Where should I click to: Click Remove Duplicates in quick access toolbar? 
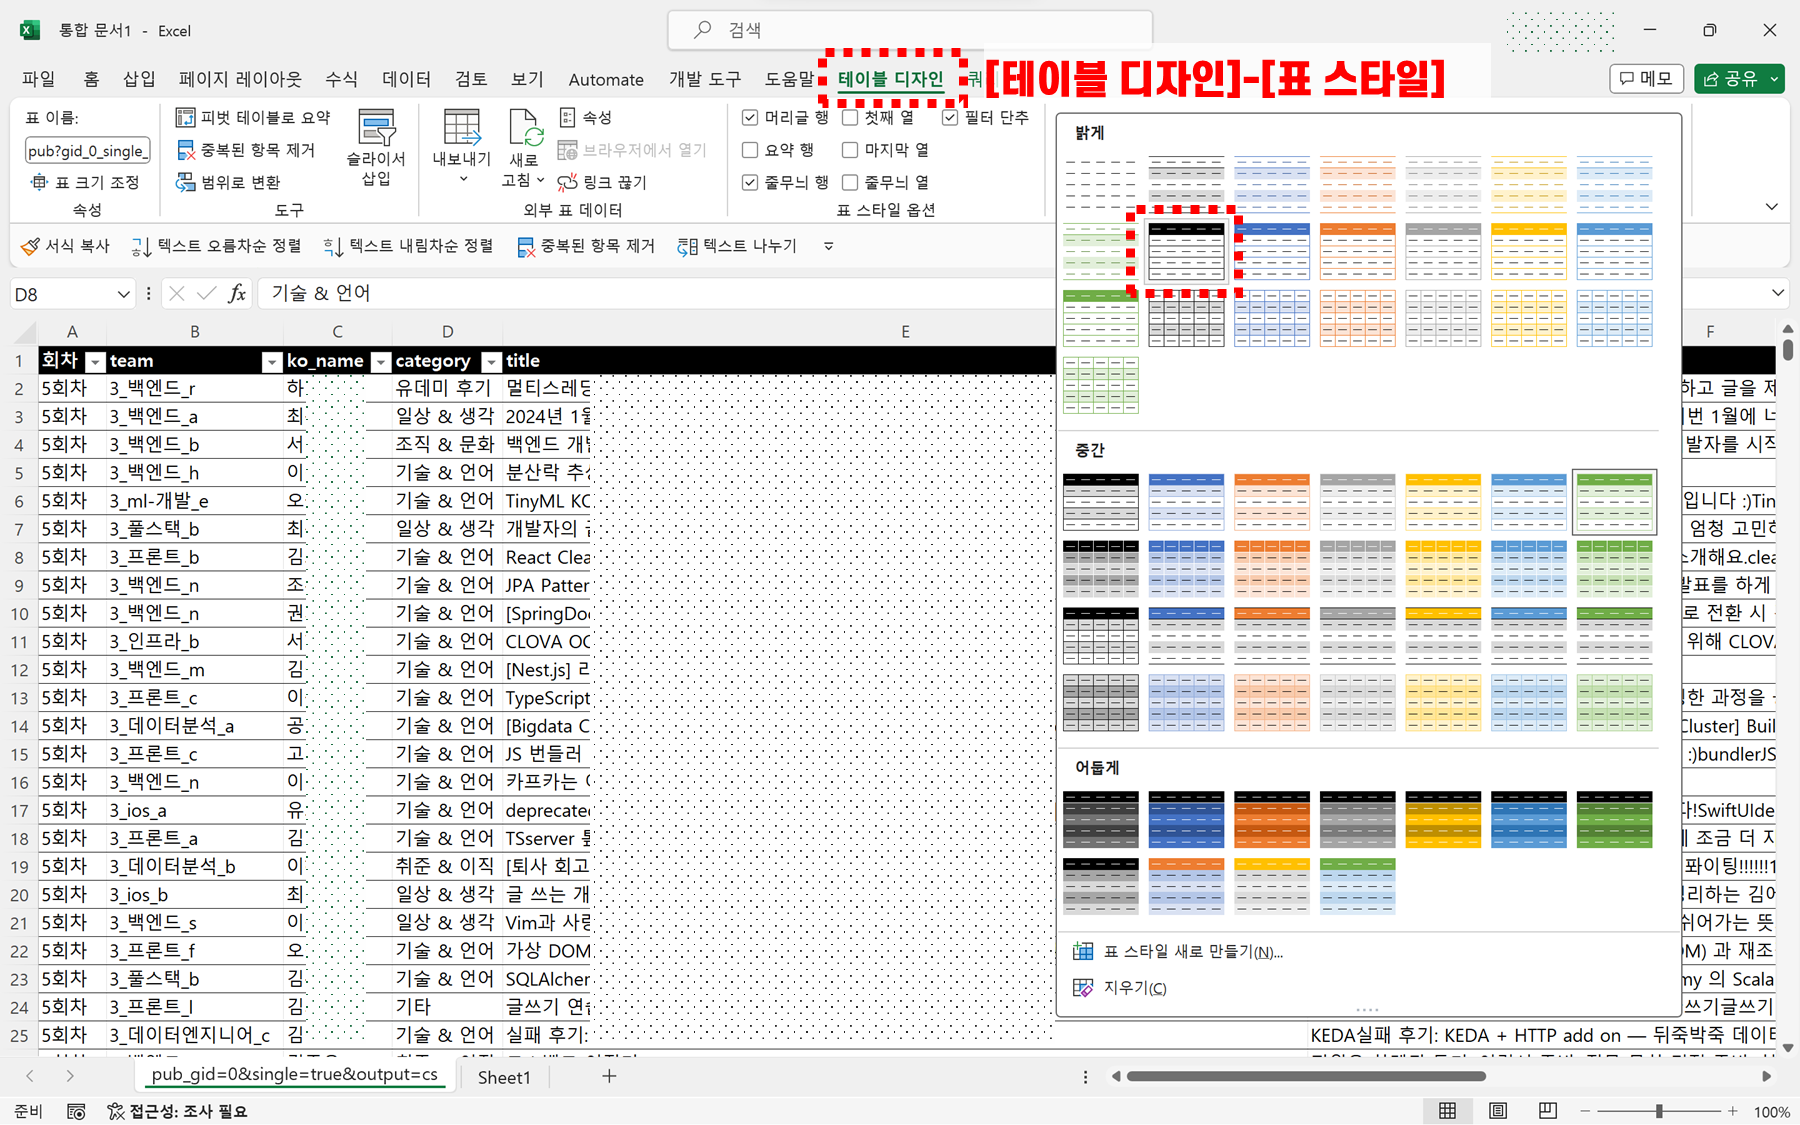pos(585,246)
